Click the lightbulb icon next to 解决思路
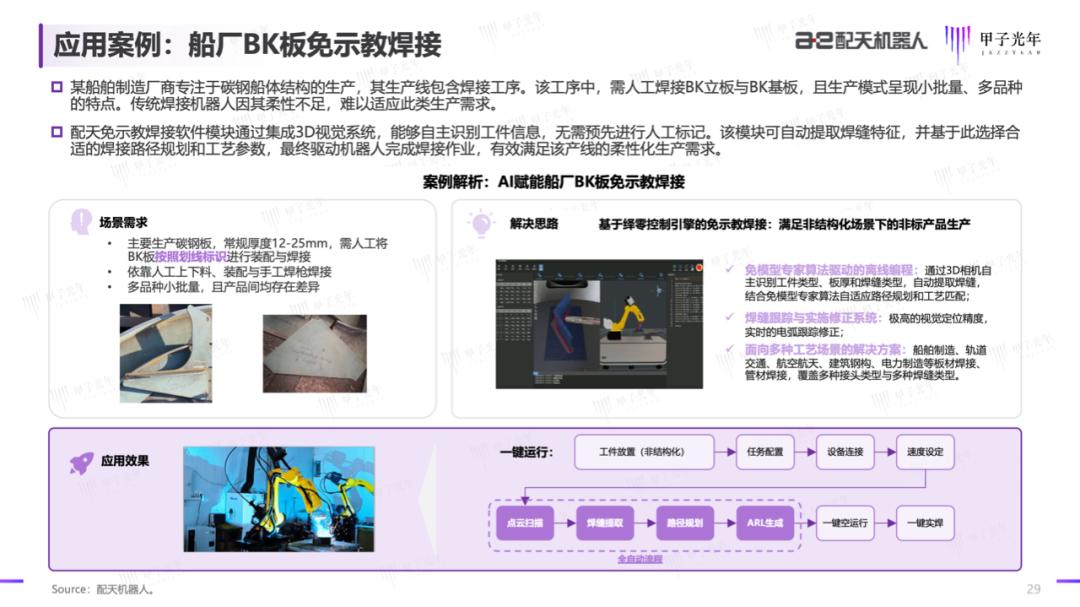The width and height of the screenshot is (1080, 607). (x=482, y=223)
